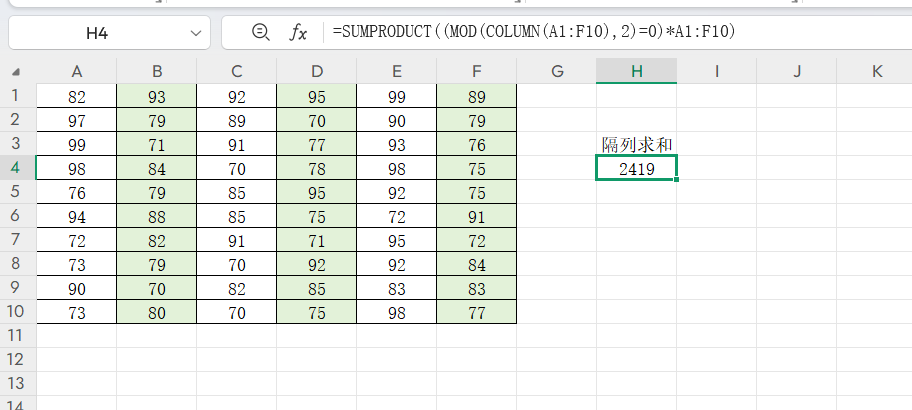Select cell E6 containing 72
Viewport: 912px width, 410px height.
coord(397,216)
